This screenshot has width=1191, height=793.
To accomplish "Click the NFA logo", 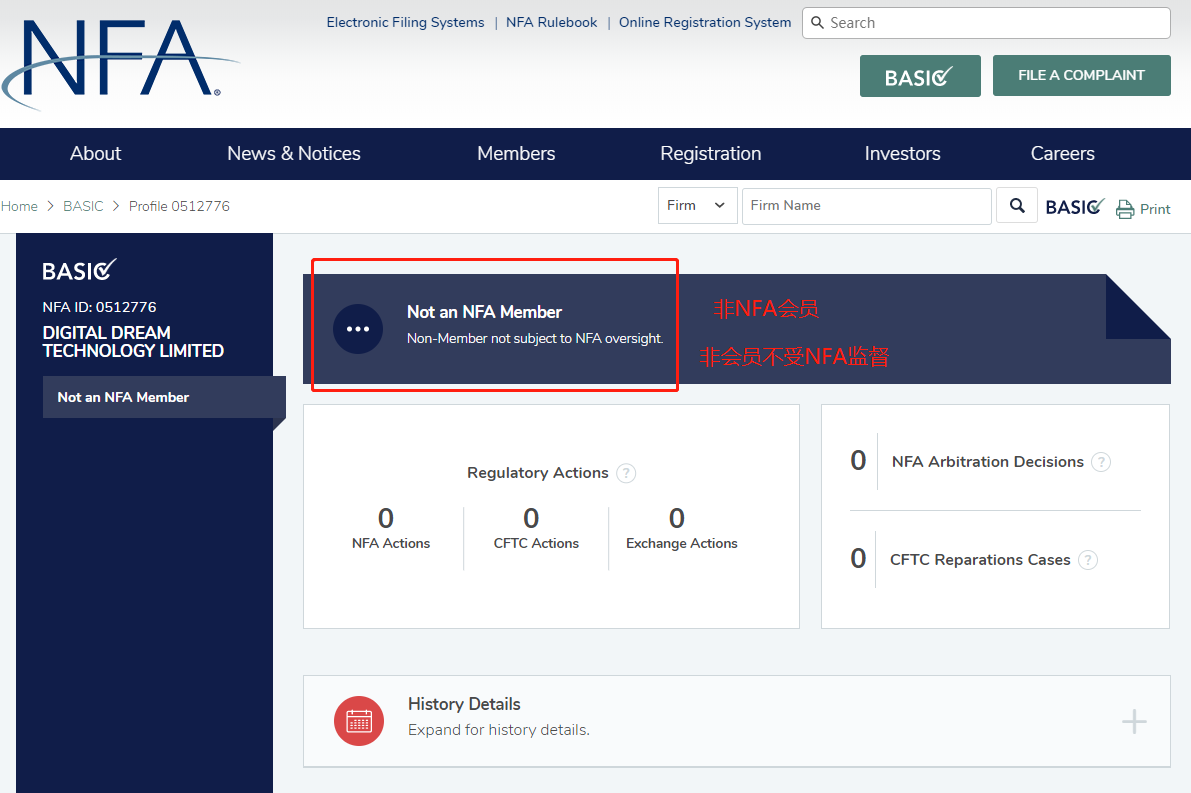I will [120, 64].
